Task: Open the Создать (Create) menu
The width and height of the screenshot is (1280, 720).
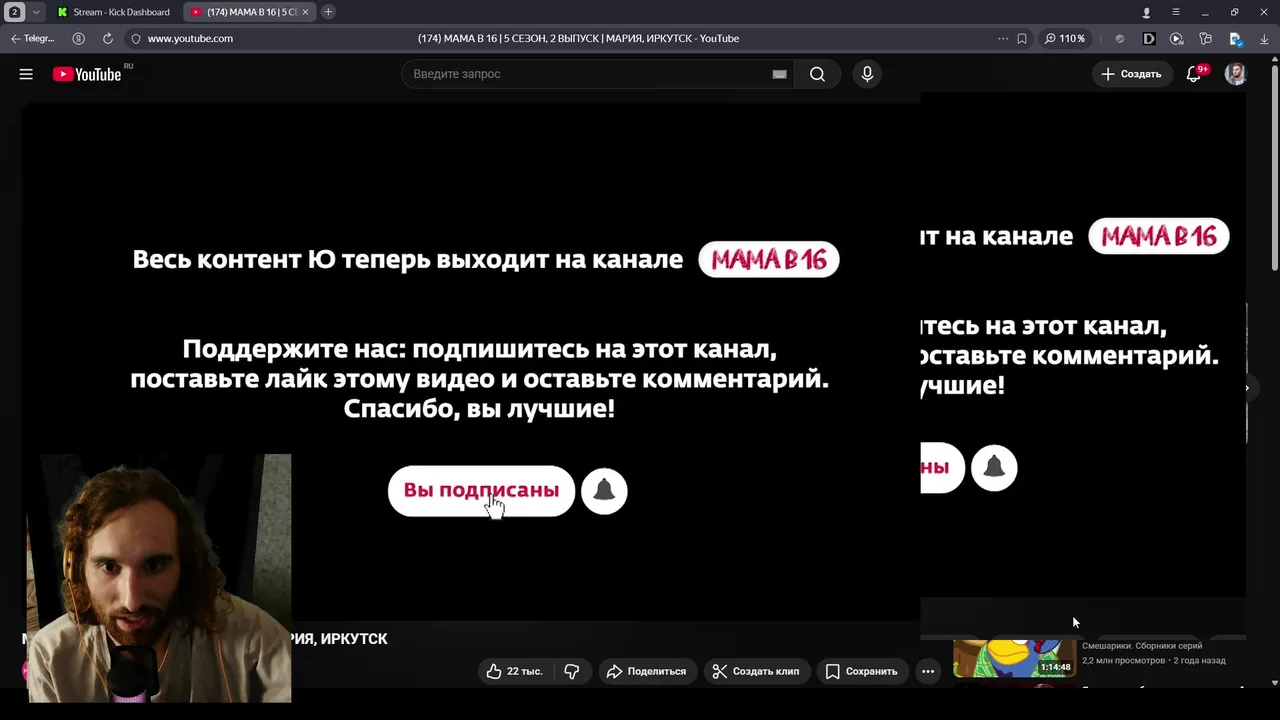Action: pyautogui.click(x=1131, y=74)
